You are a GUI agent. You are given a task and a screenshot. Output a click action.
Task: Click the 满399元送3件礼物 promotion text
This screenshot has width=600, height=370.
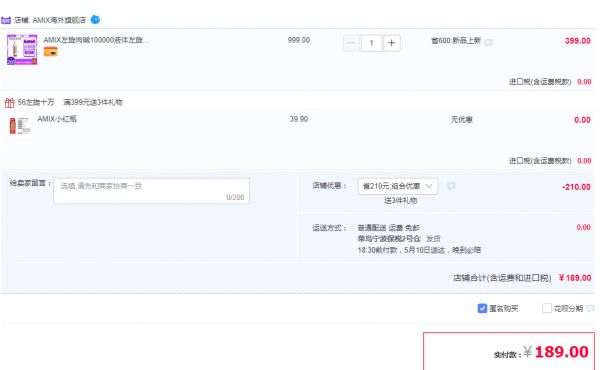click(93, 102)
